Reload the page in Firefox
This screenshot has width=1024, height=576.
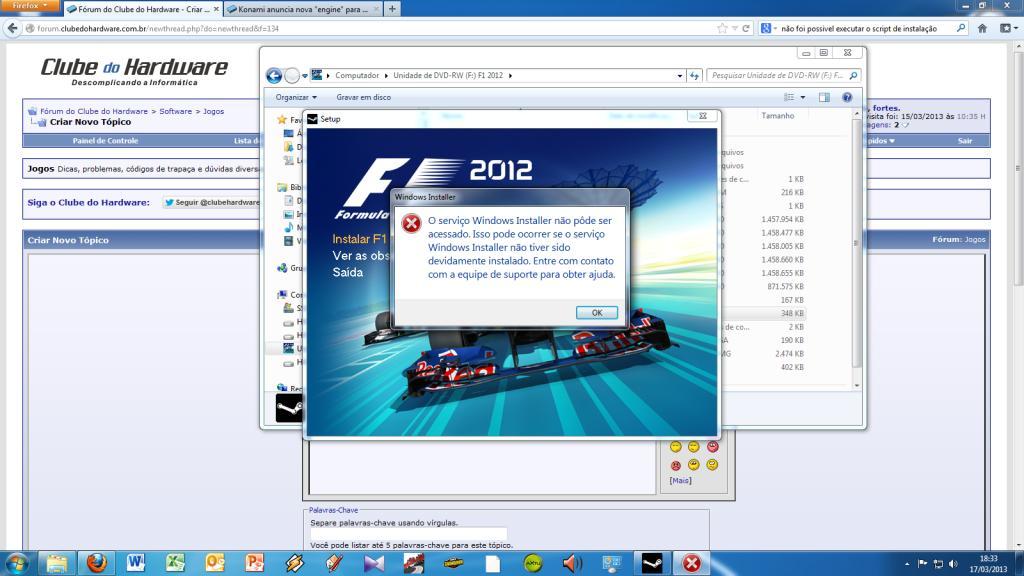pyautogui.click(x=746, y=28)
